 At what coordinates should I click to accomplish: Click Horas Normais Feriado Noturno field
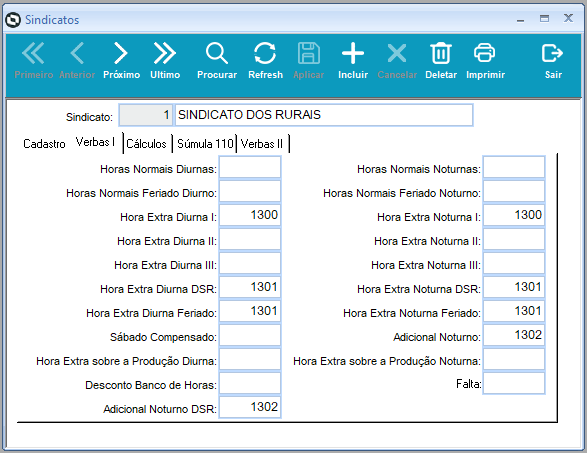514,191
